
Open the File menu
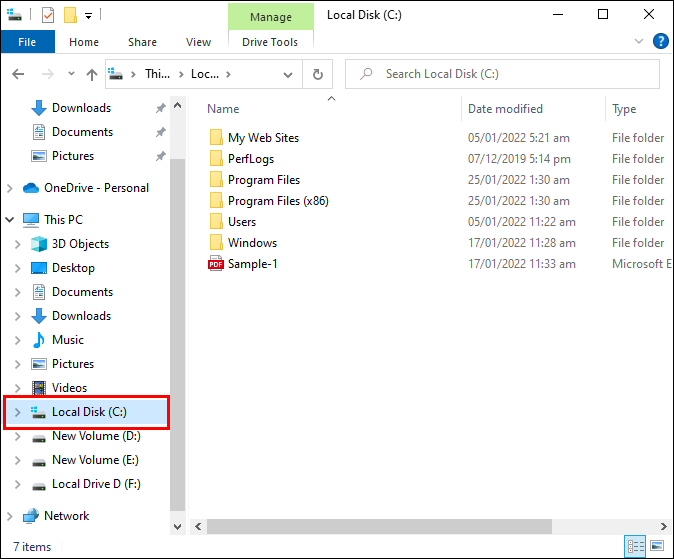(x=28, y=42)
